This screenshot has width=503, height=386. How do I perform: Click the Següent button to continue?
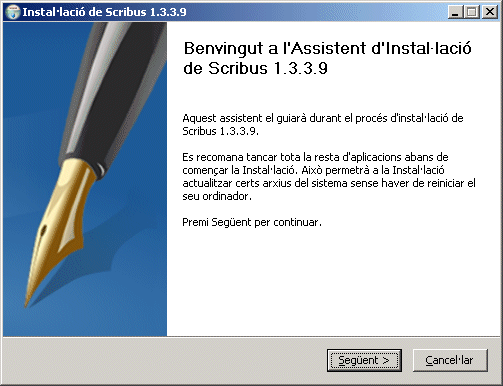pos(364,360)
